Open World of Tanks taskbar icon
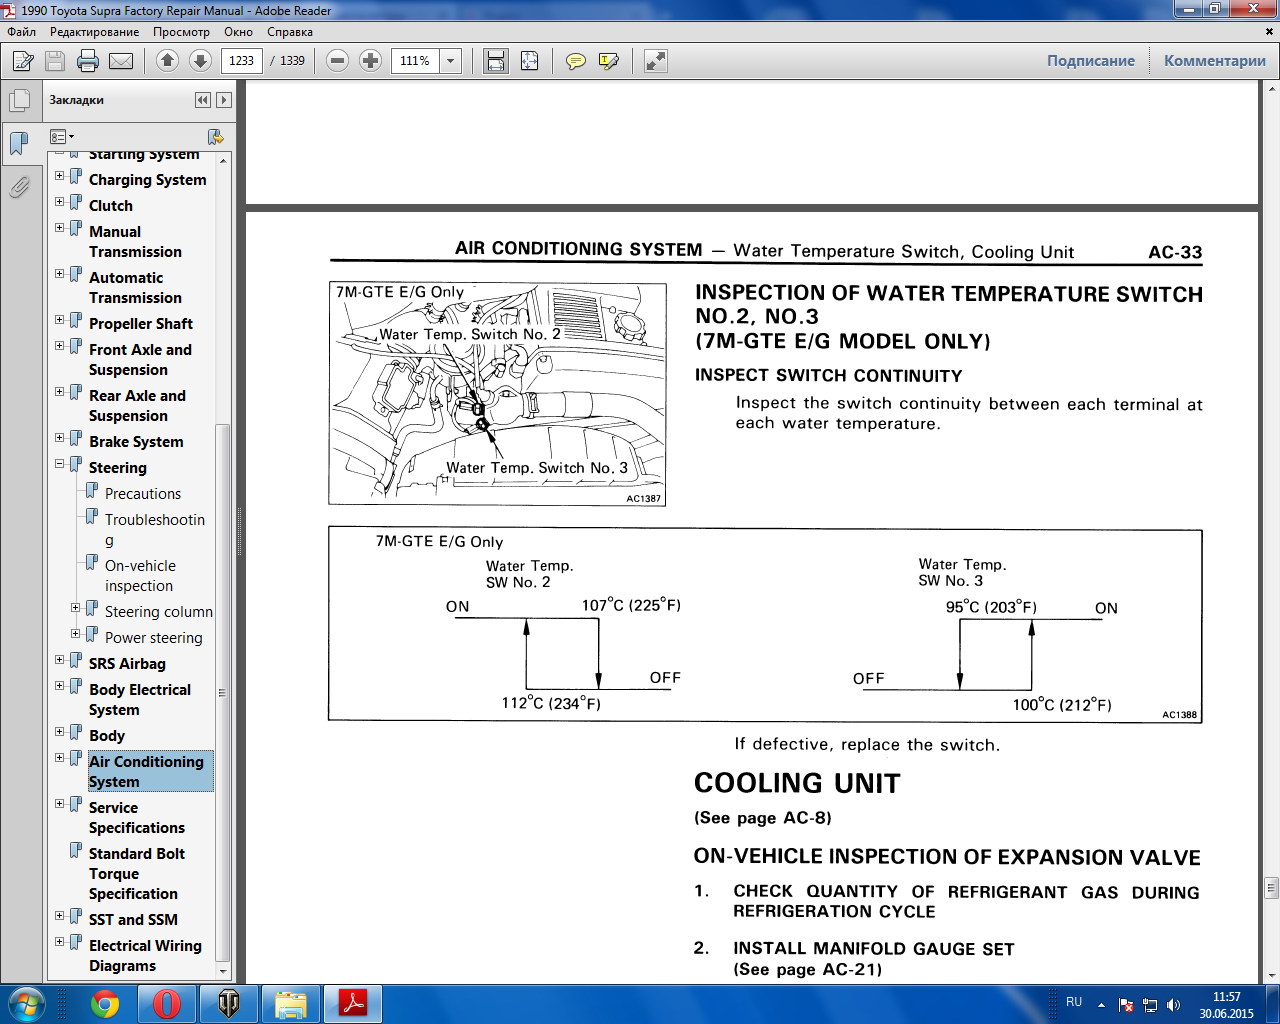 coord(229,1003)
